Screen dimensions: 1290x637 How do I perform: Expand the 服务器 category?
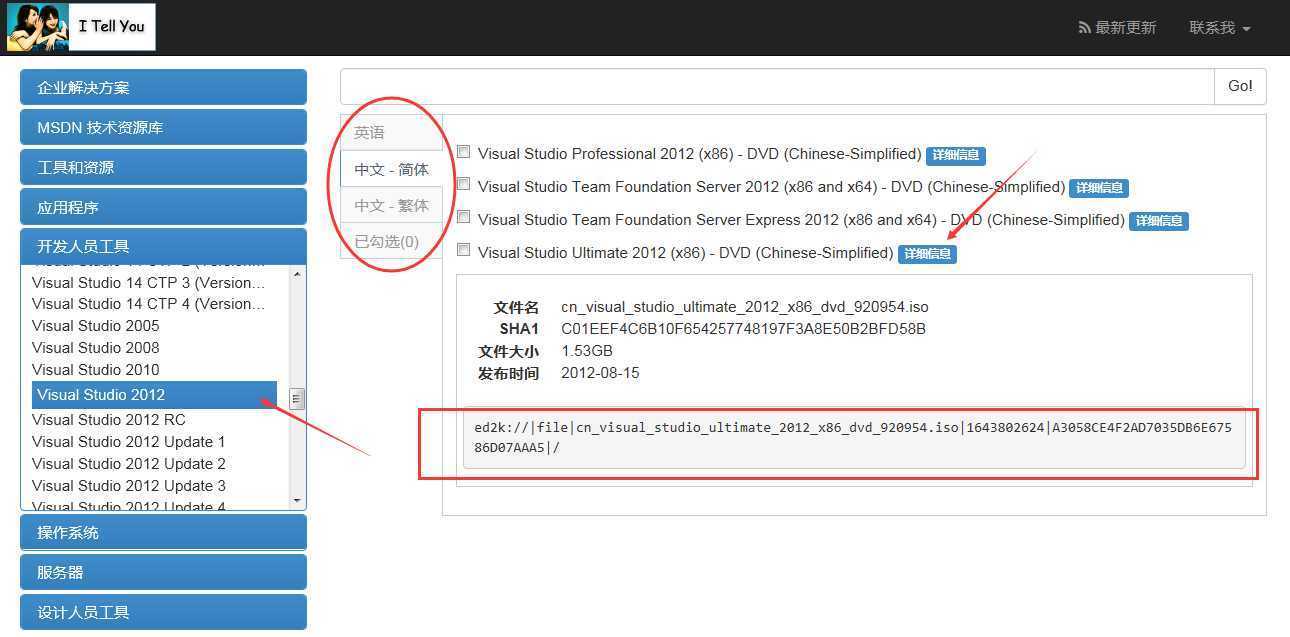point(163,572)
